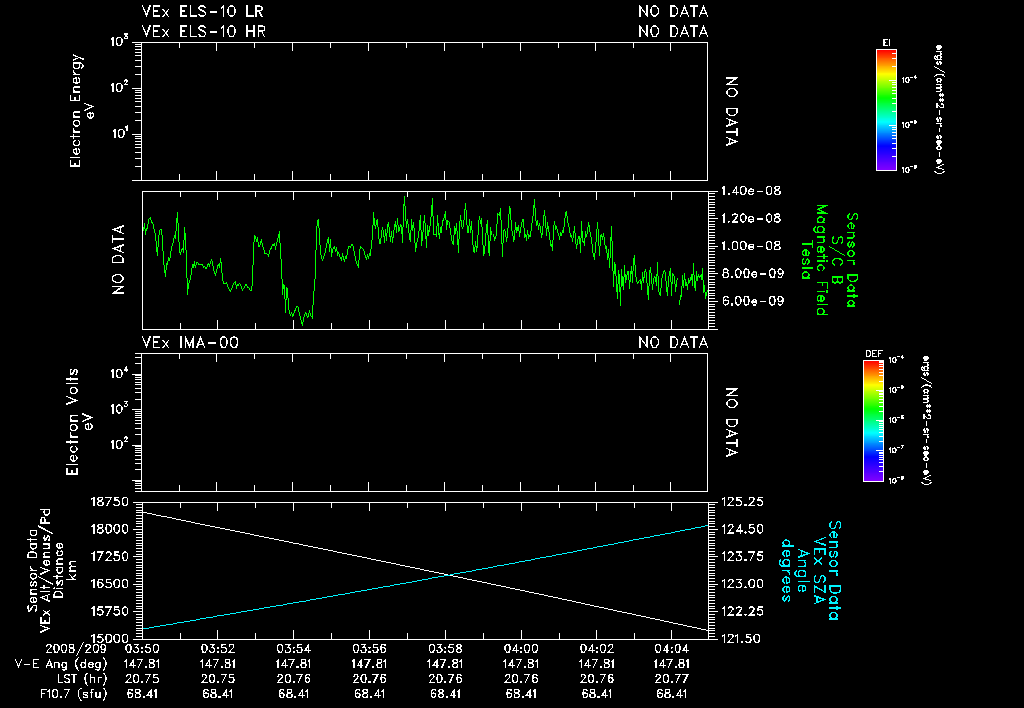
Task: Click the 123.75 angle tick label
Action: tap(743, 556)
